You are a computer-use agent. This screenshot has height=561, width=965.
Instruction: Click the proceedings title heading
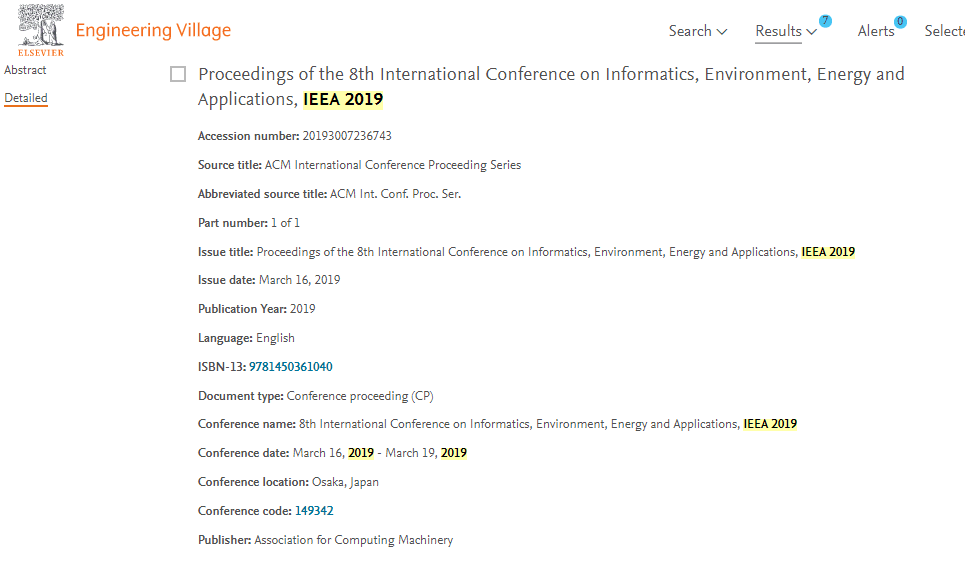click(x=551, y=87)
